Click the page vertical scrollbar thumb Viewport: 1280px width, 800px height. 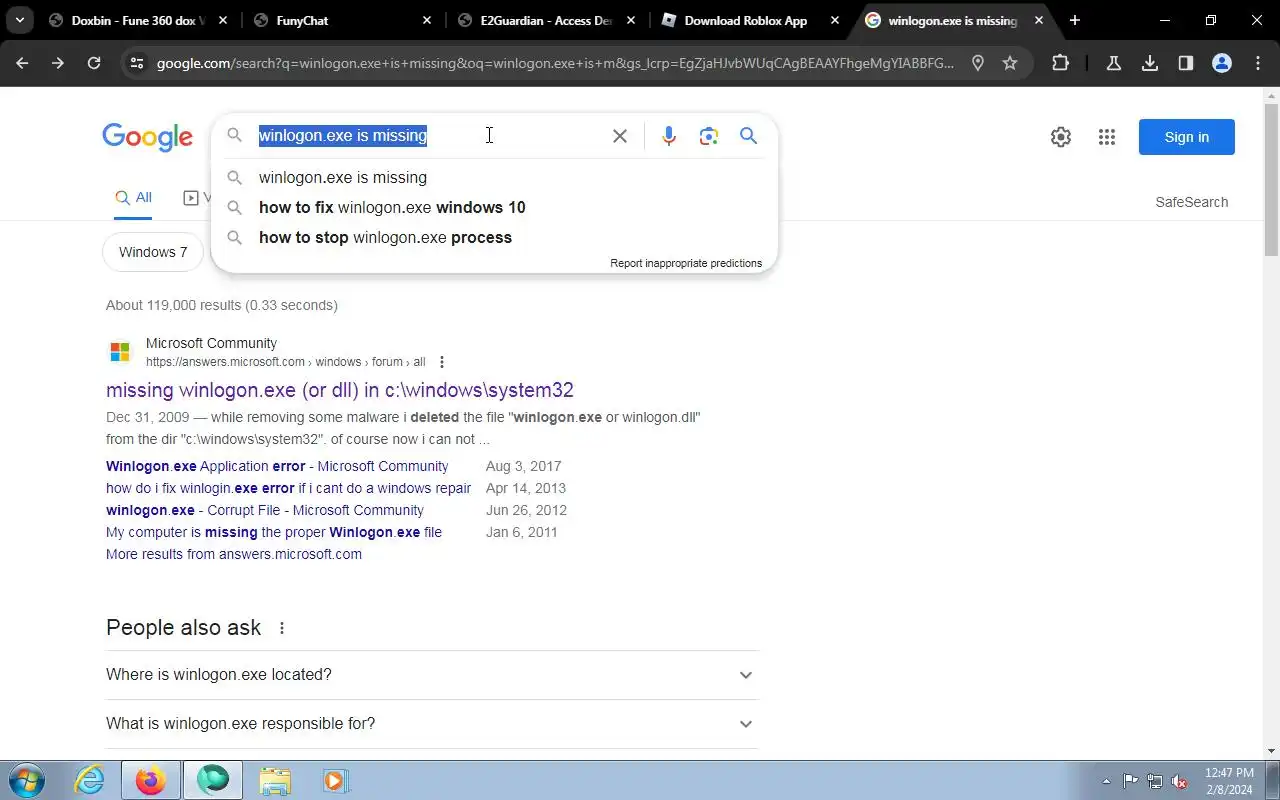click(1271, 180)
